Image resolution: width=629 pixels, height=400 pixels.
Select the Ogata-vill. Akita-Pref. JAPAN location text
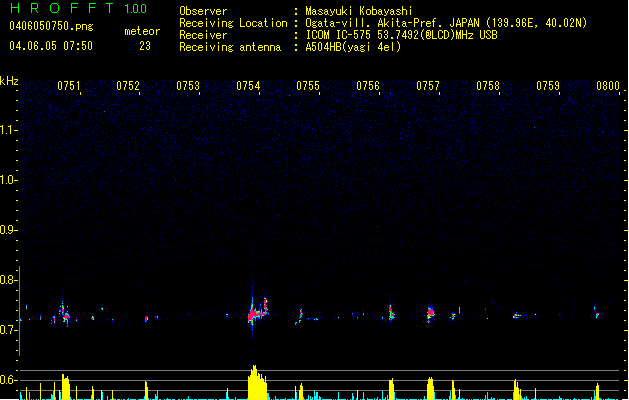[x=446, y=23]
